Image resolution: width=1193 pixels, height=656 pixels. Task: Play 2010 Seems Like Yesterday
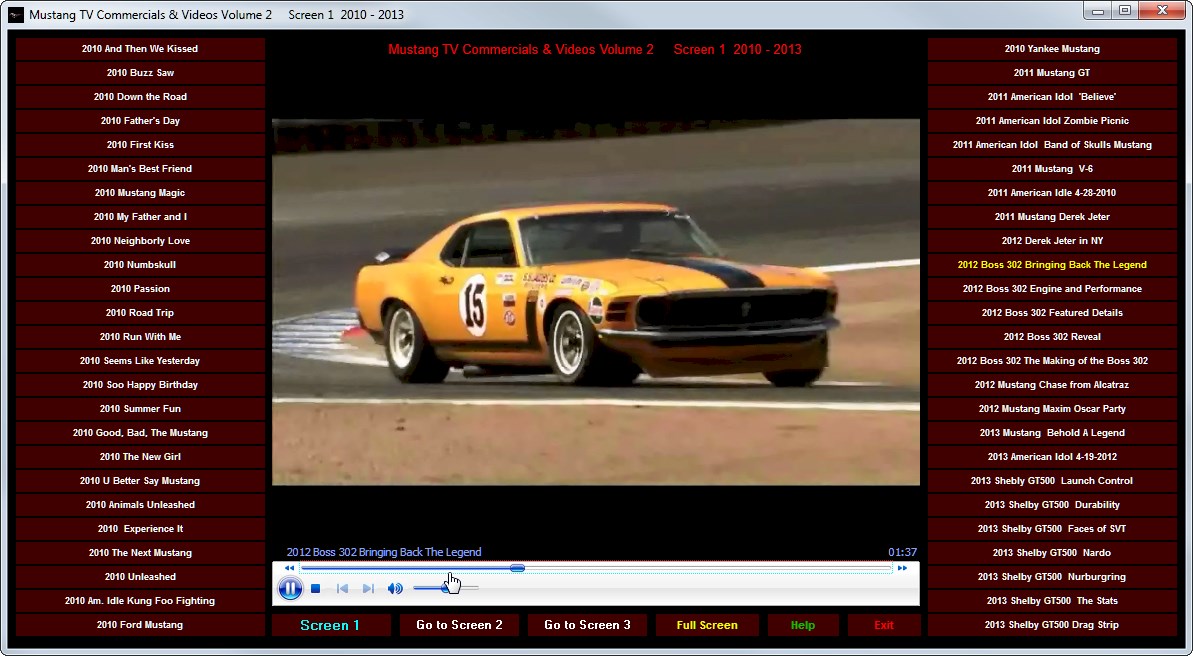tap(140, 361)
